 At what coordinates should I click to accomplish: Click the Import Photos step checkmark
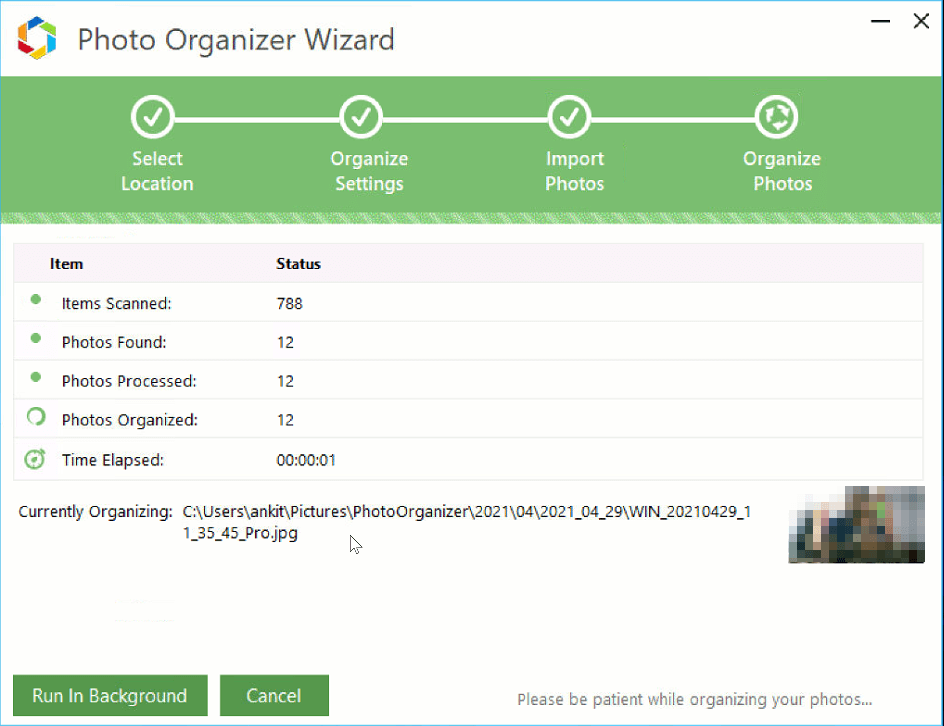click(x=569, y=118)
